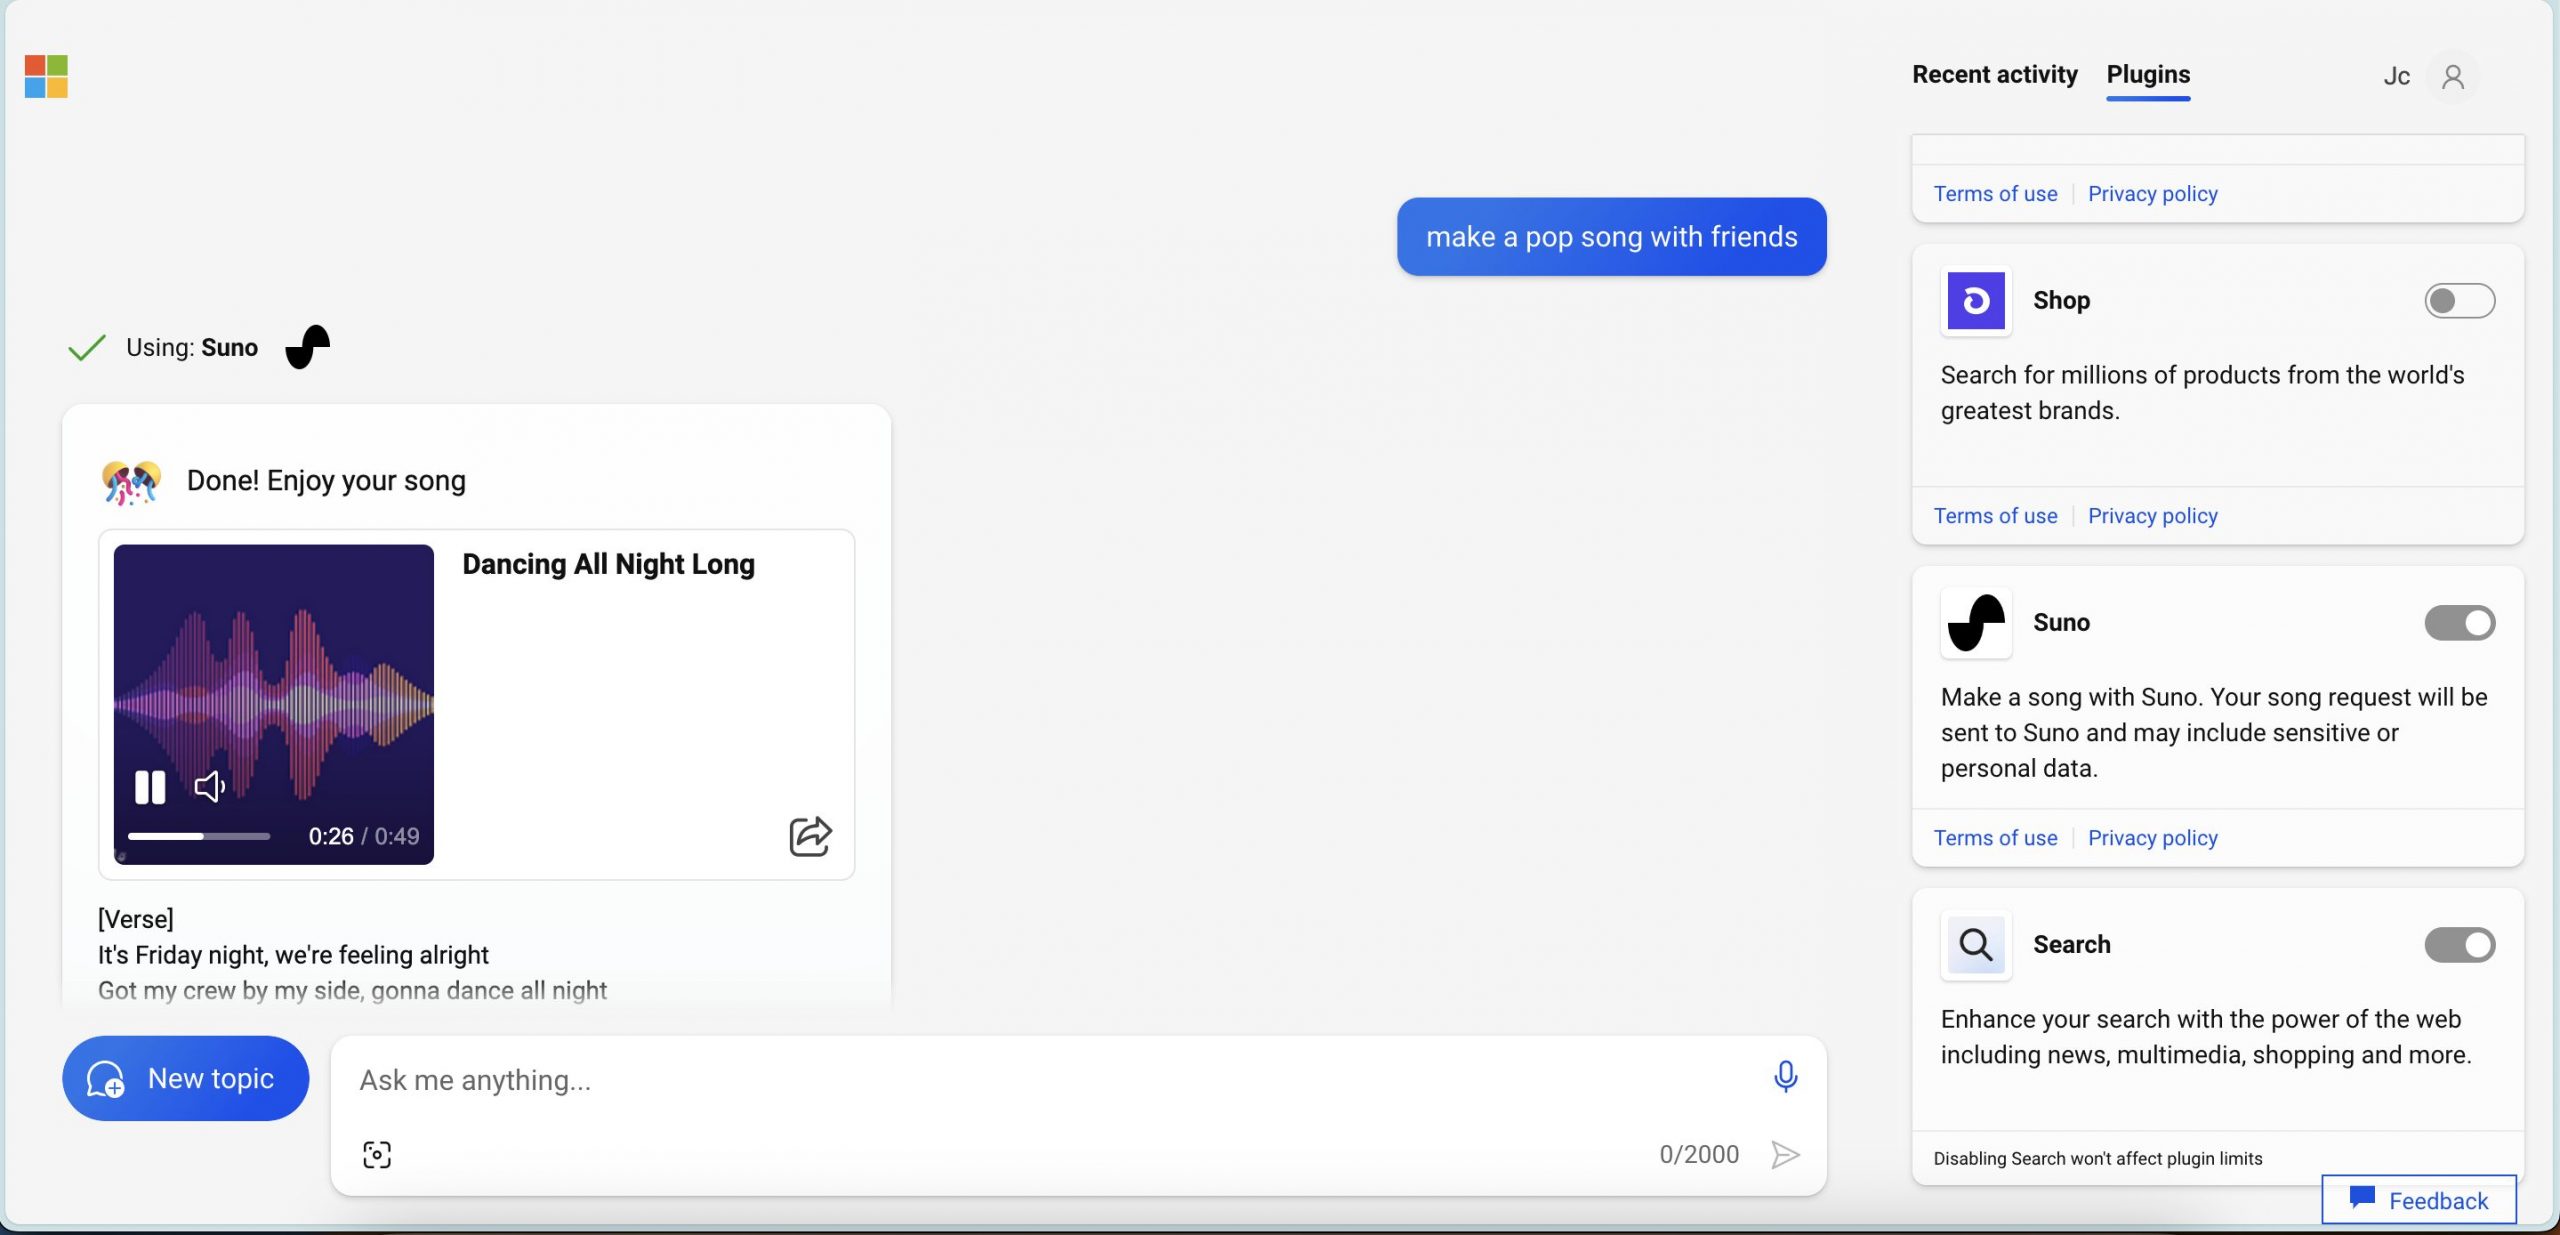This screenshot has height=1235, width=2560.
Task: Click the green checkmark next to Using Suno
Action: pyautogui.click(x=87, y=348)
